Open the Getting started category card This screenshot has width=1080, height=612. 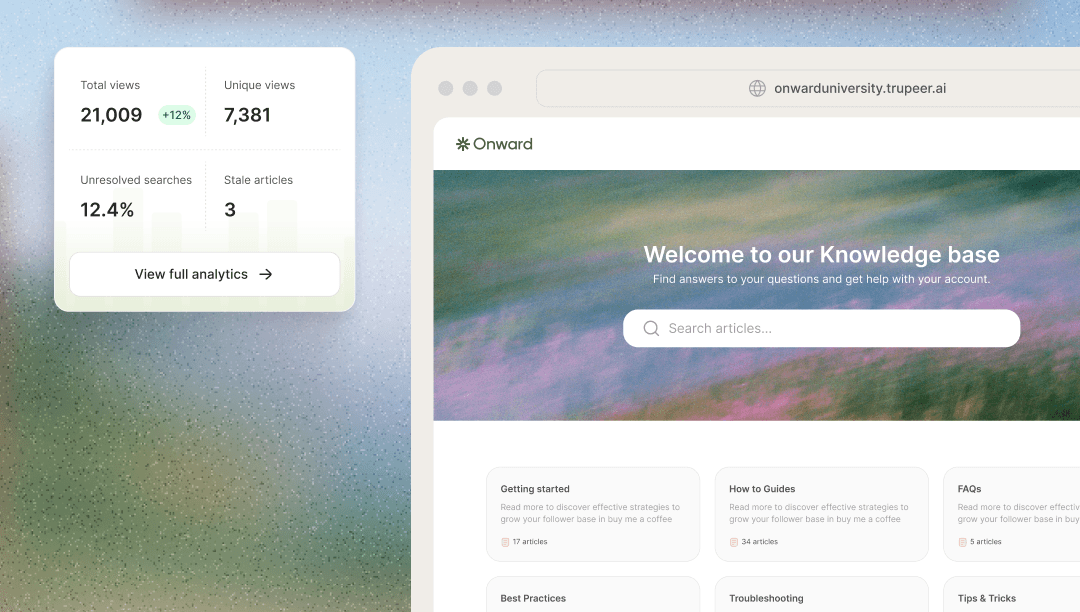coord(592,514)
